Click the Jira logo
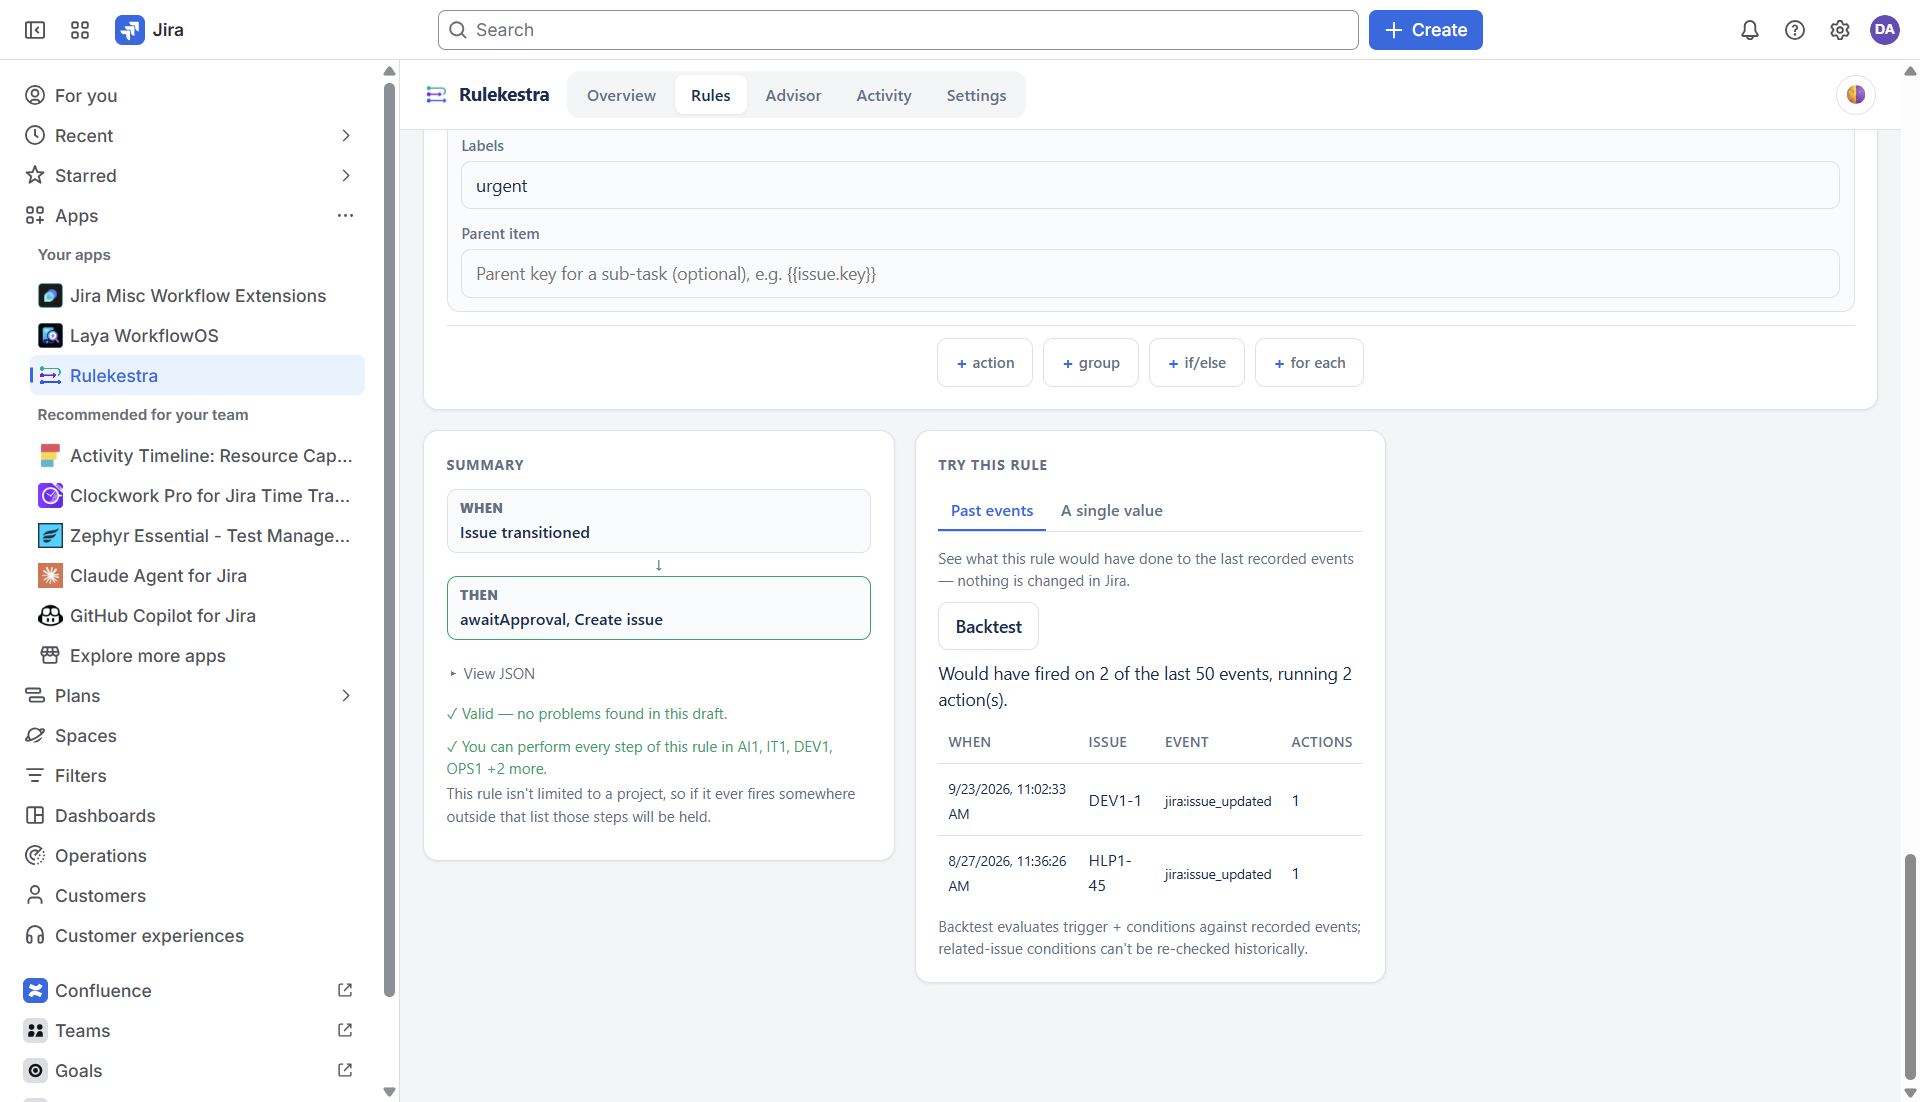The height and width of the screenshot is (1102, 1920). click(150, 30)
